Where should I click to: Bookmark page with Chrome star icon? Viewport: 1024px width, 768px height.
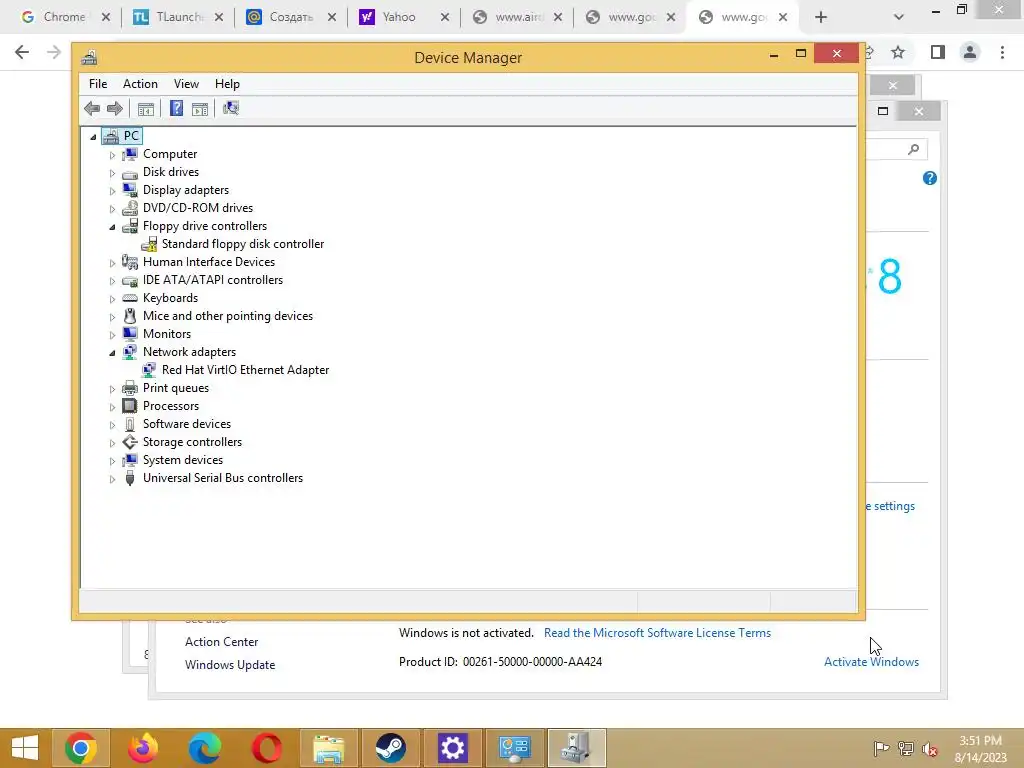898,52
